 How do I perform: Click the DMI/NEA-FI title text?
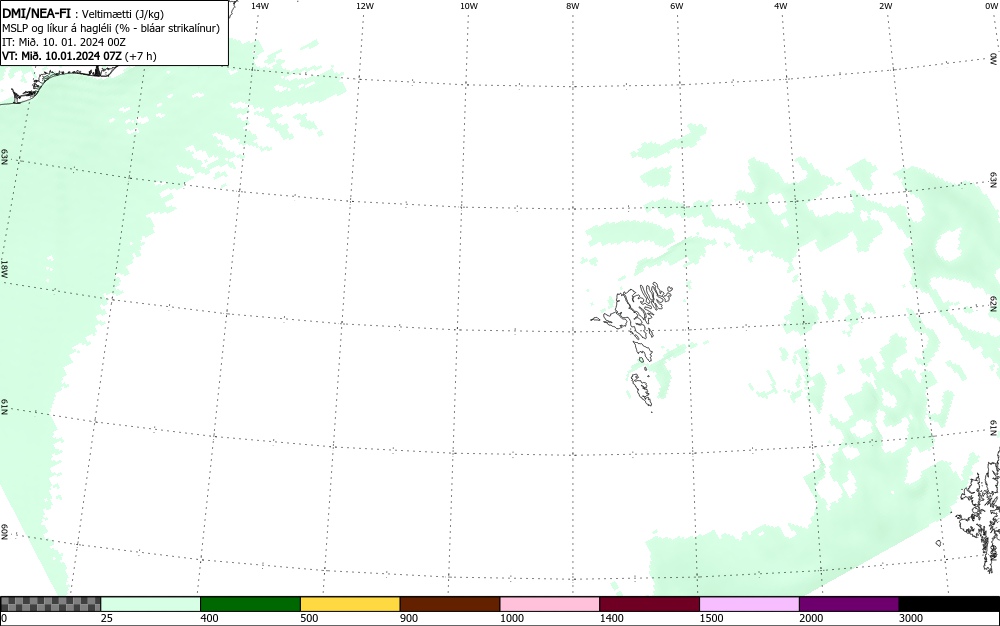coord(36,13)
